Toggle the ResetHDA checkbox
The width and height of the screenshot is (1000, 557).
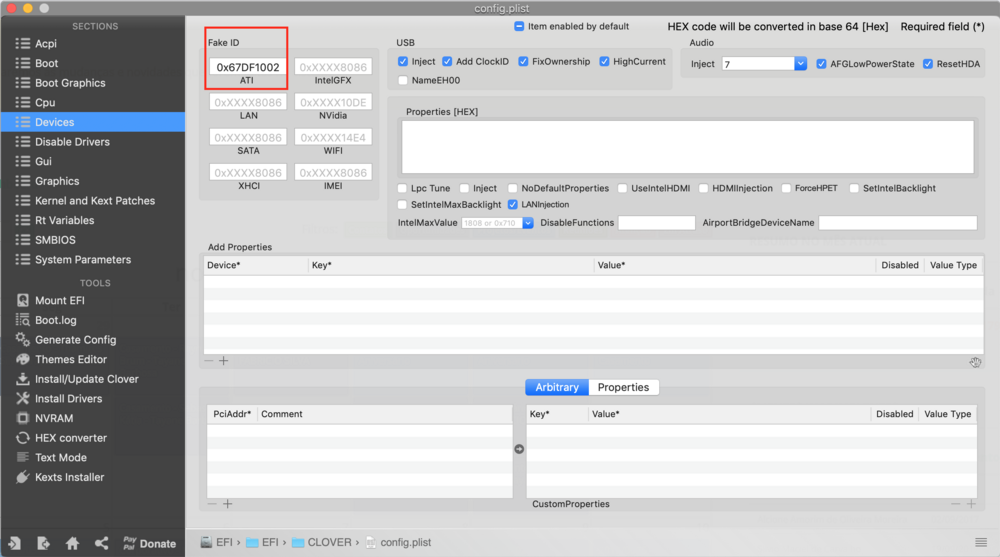(x=928, y=64)
